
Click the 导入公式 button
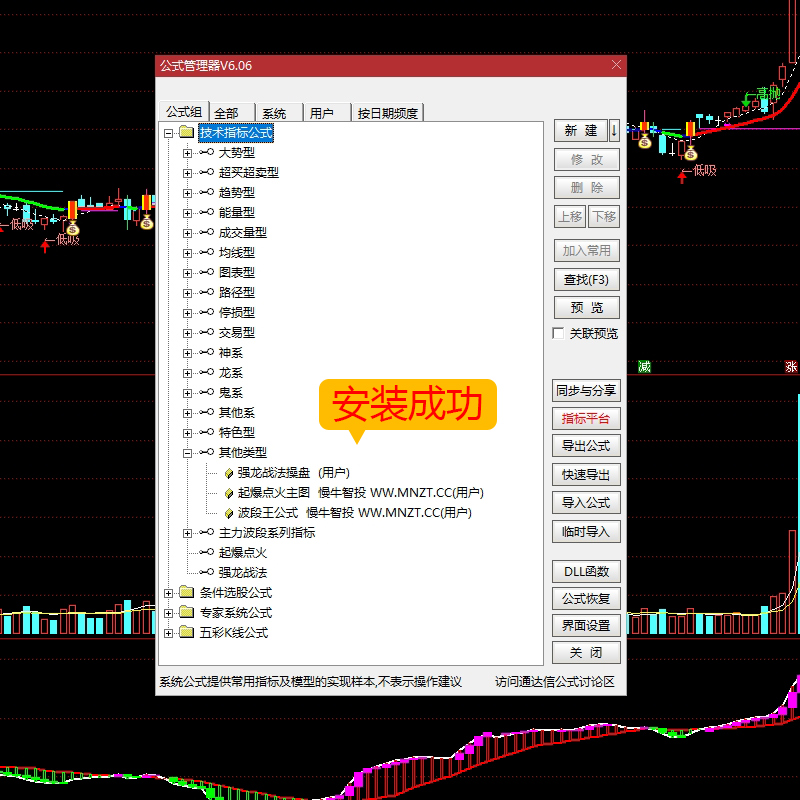click(x=586, y=503)
